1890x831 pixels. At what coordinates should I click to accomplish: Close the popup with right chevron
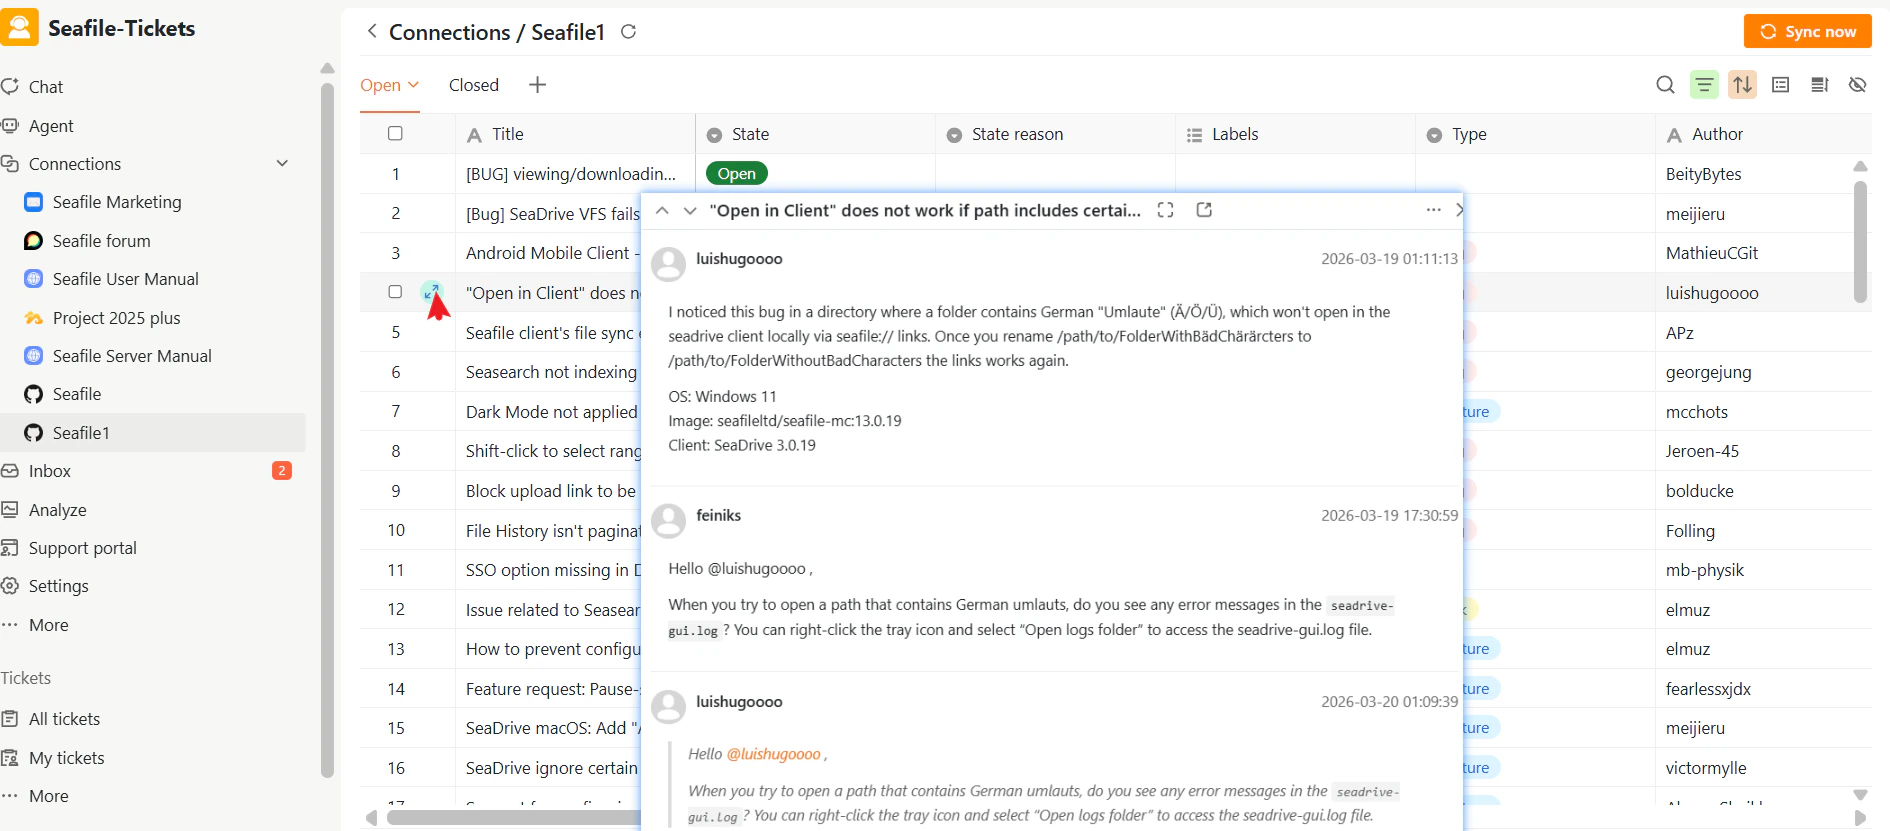coord(1459,210)
